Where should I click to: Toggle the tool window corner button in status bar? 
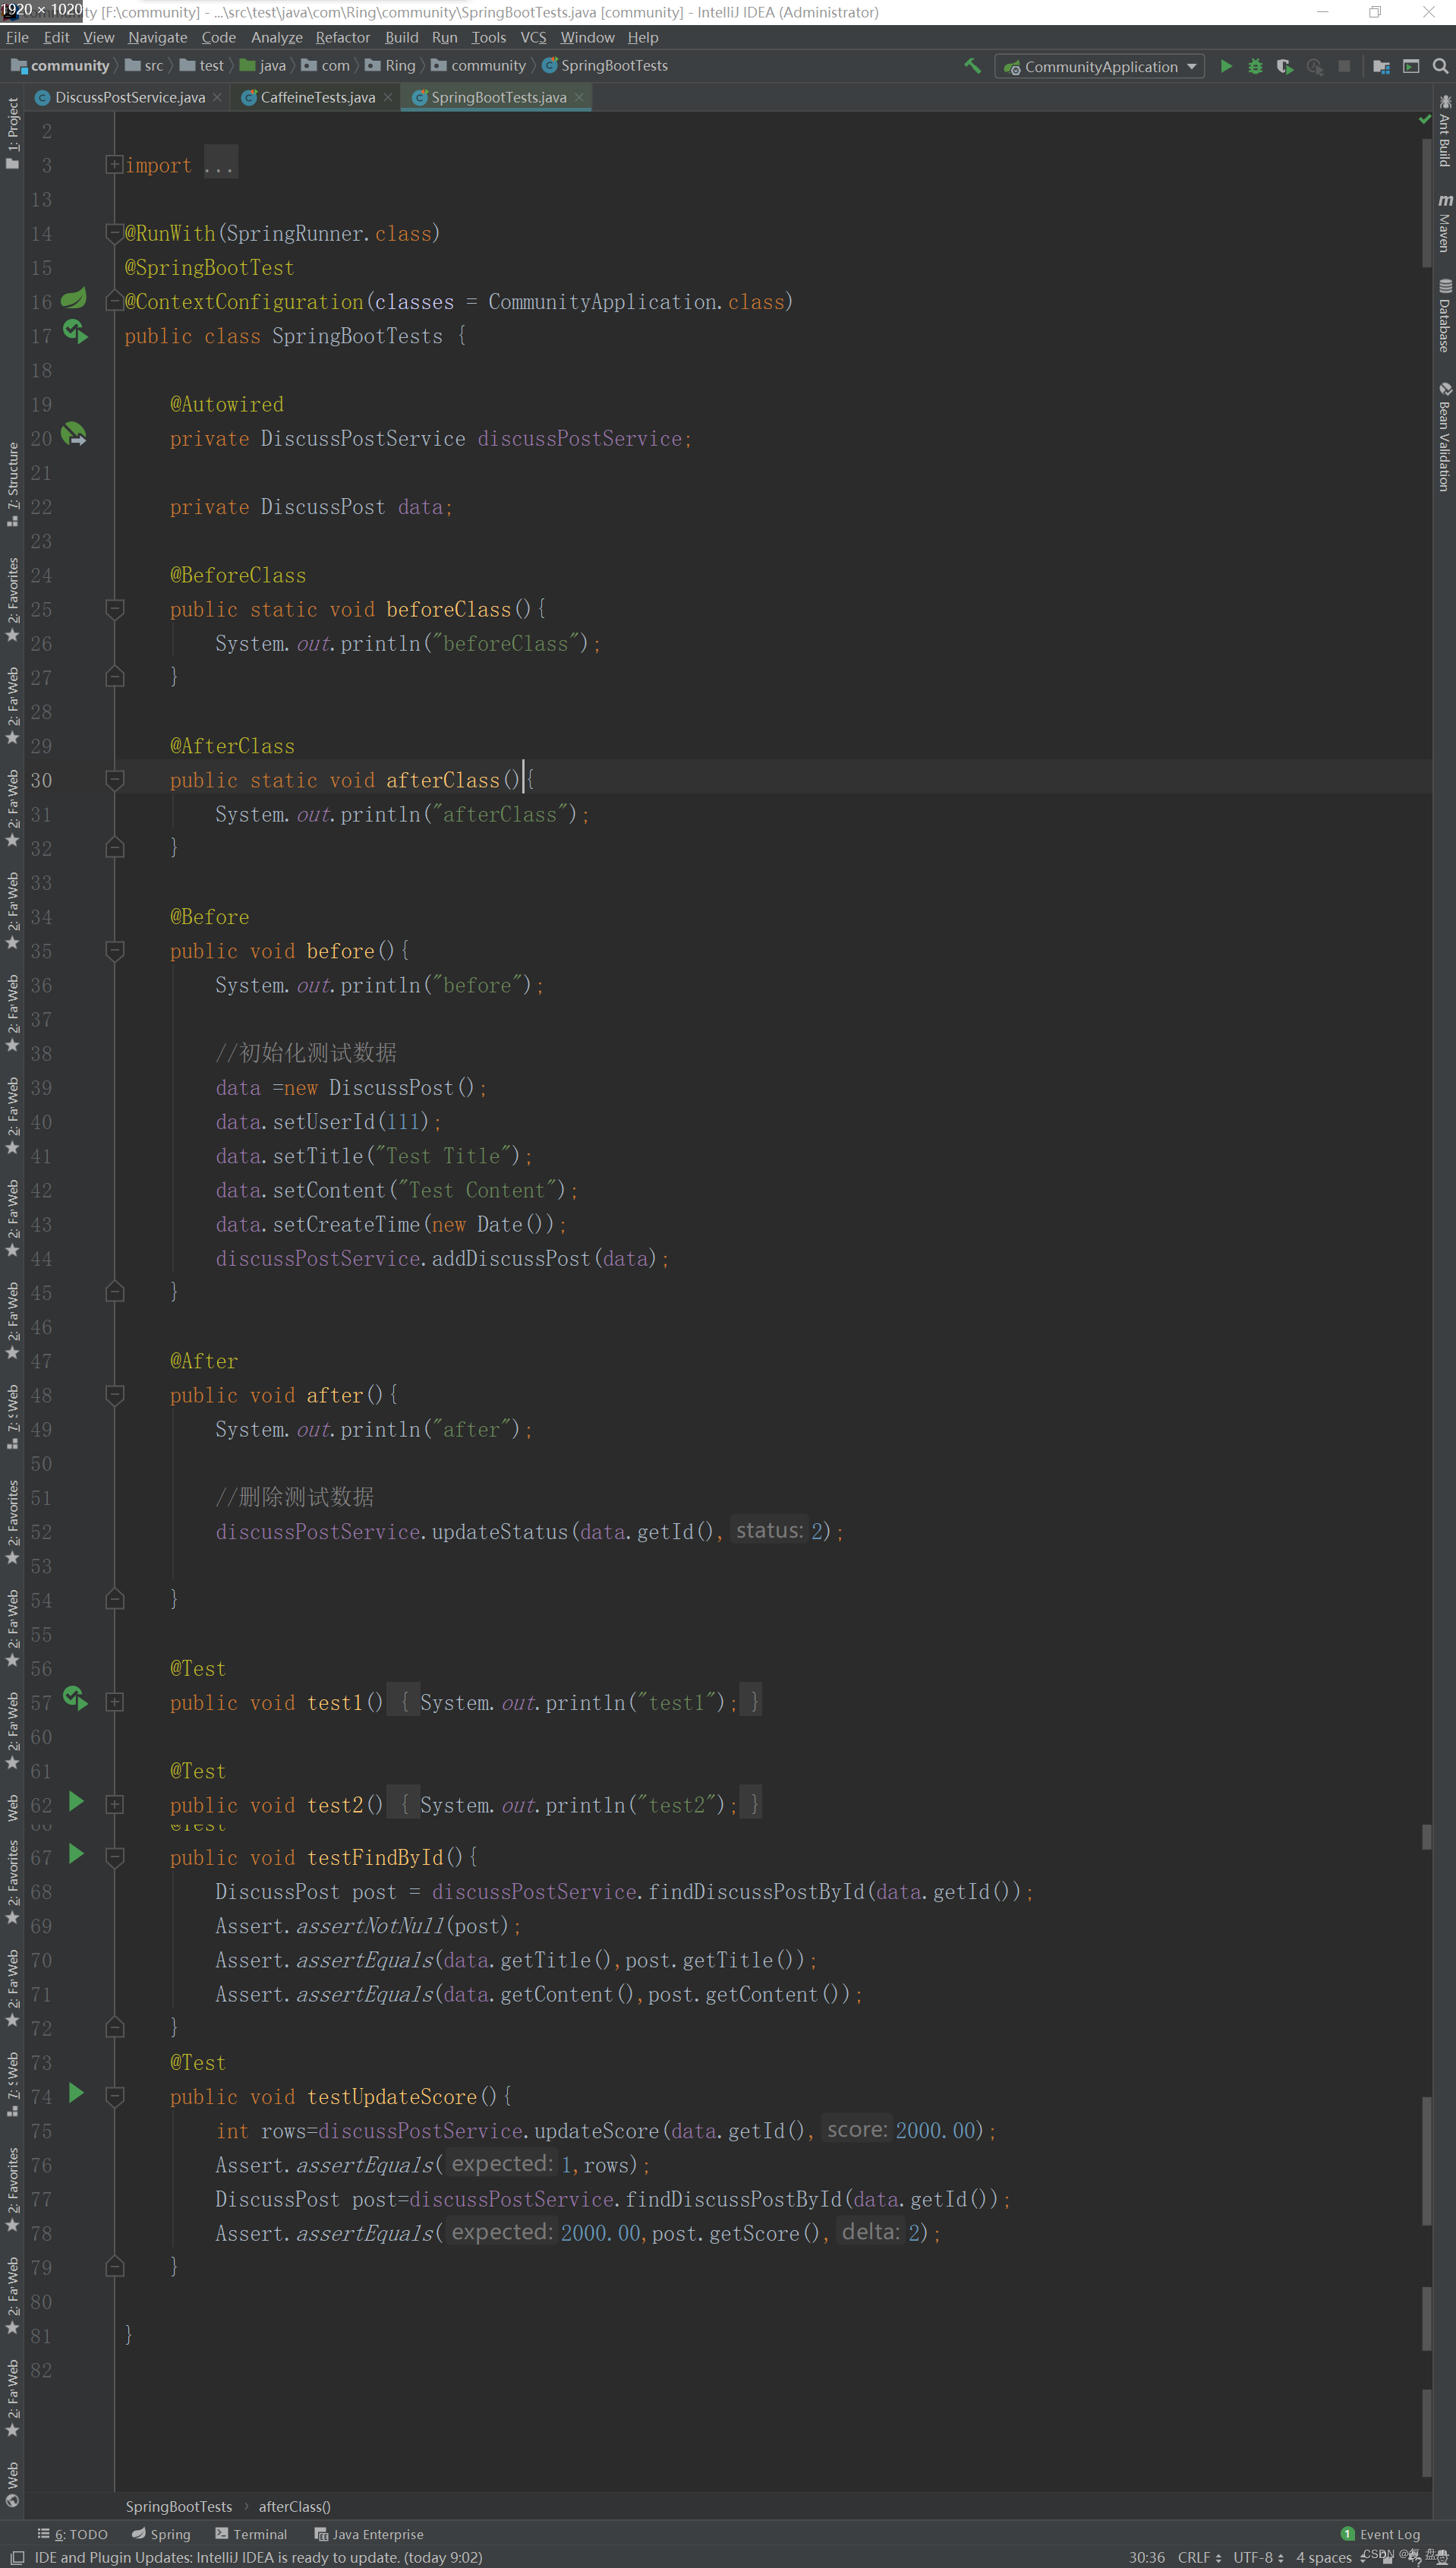17,2557
